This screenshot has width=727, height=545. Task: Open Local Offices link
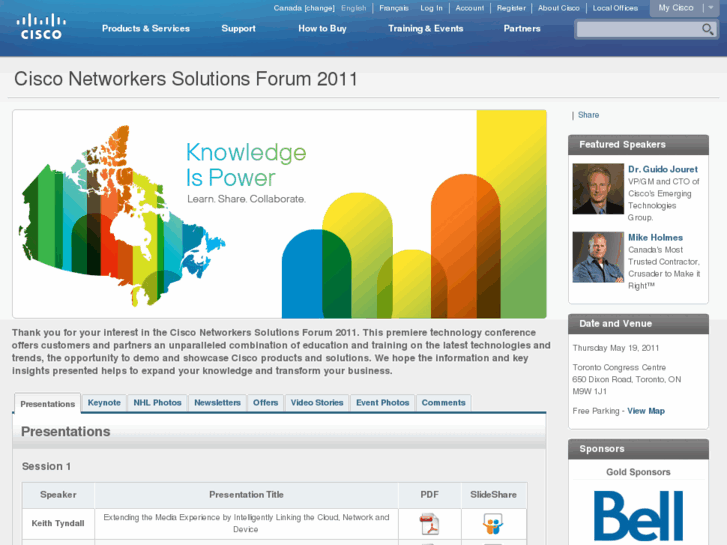[x=615, y=8]
